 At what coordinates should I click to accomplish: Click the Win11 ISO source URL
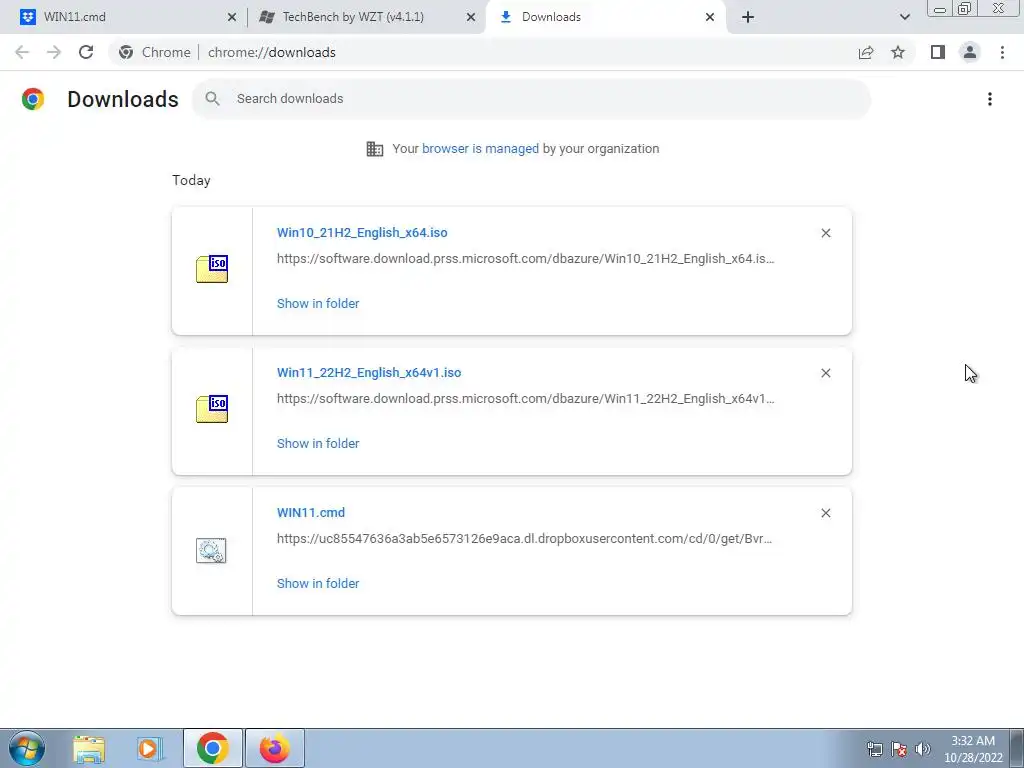[526, 399]
